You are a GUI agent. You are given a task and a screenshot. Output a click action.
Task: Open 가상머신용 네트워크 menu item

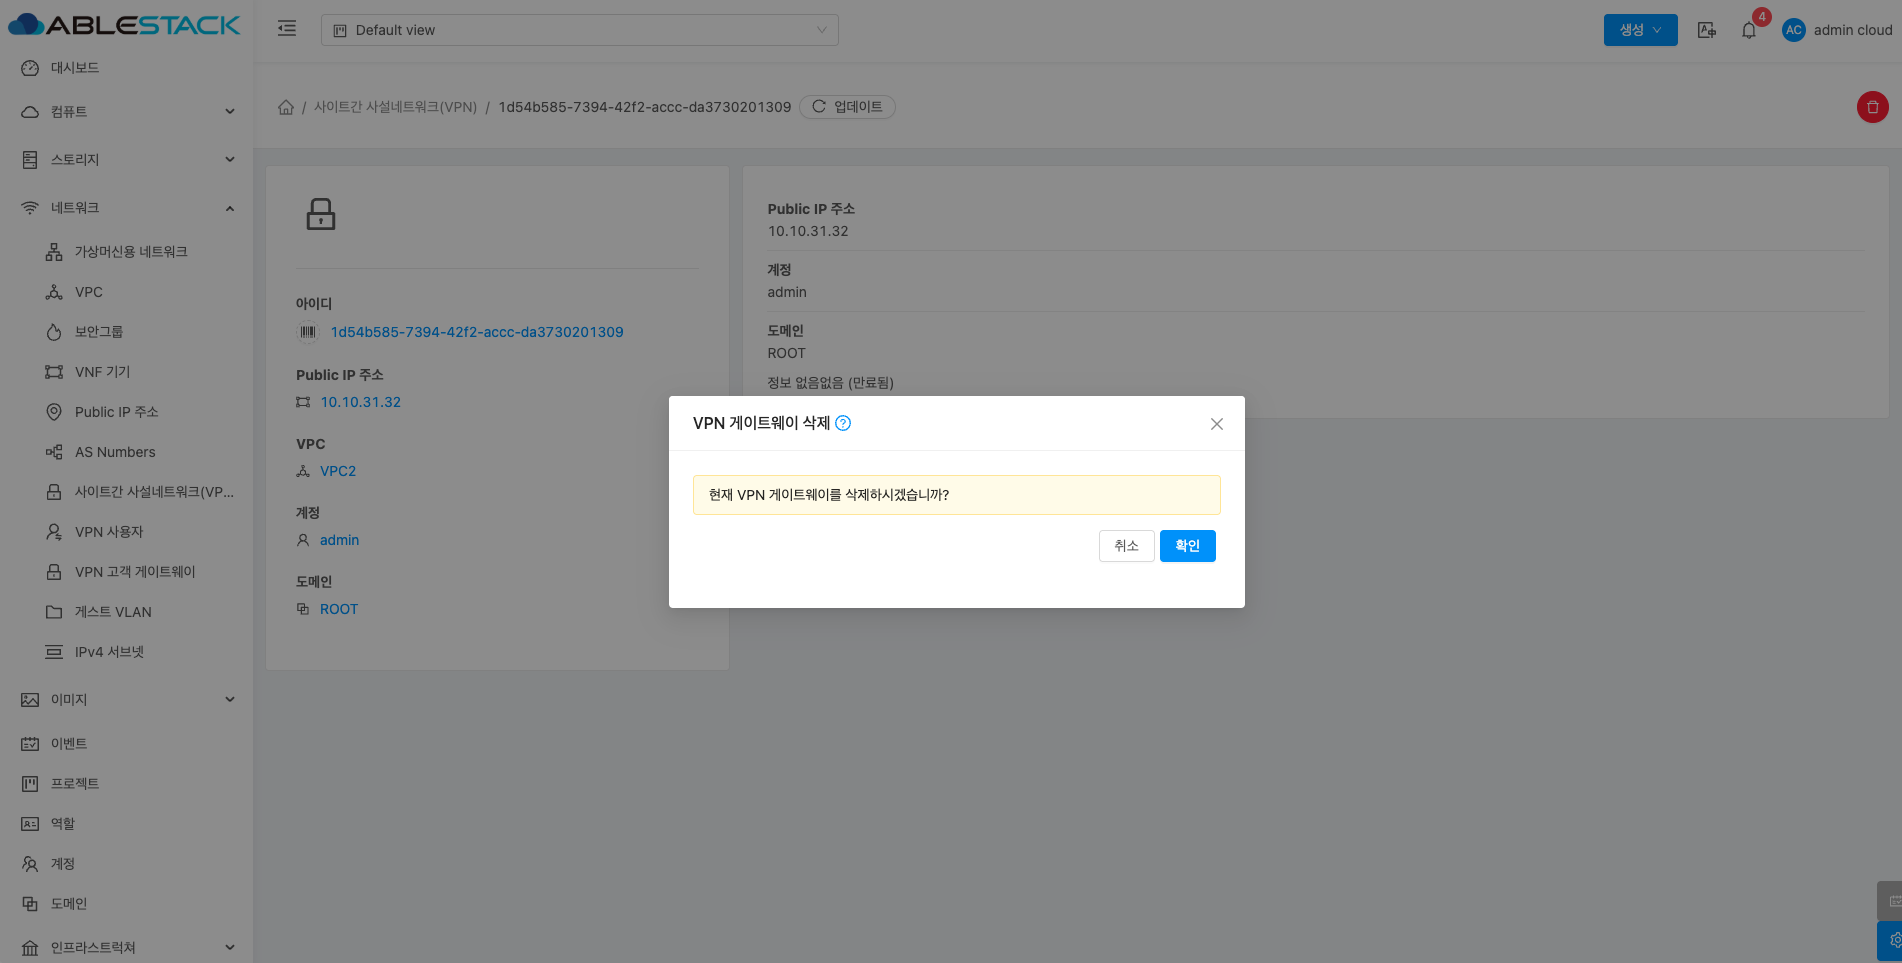pyautogui.click(x=126, y=252)
